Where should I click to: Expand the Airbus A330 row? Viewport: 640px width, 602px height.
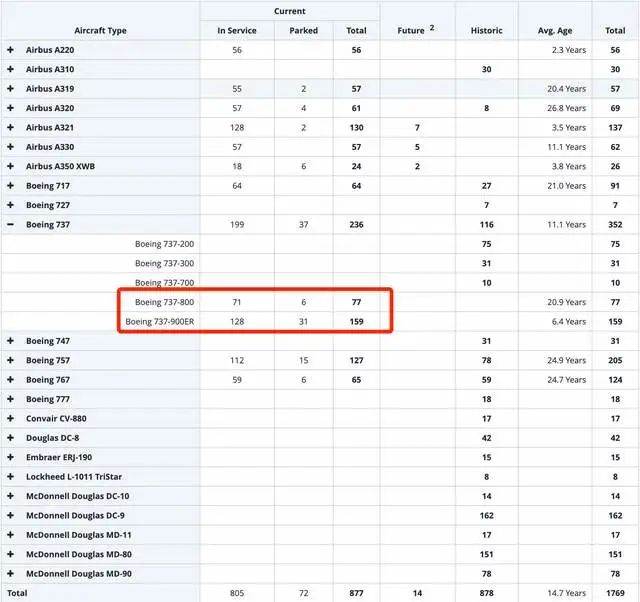pyautogui.click(x=11, y=147)
